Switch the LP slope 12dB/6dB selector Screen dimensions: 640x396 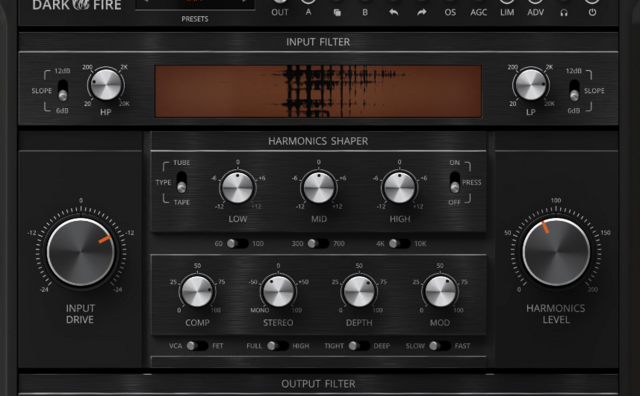point(574,90)
